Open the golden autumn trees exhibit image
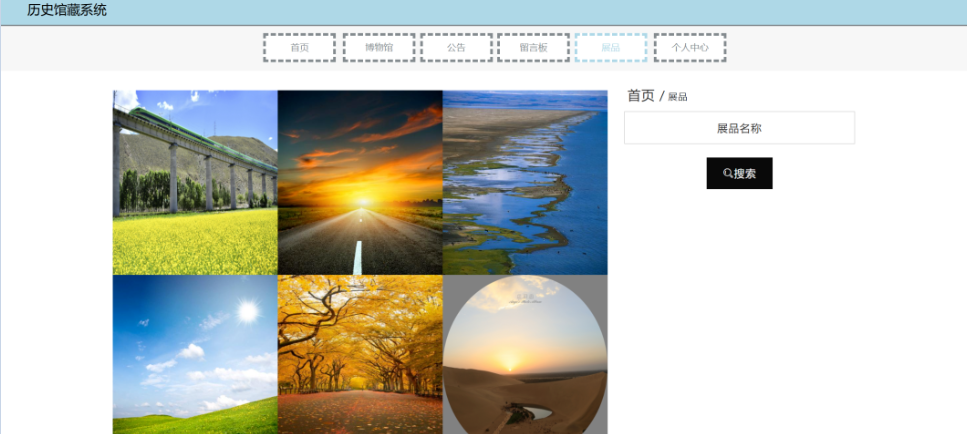 (360, 354)
